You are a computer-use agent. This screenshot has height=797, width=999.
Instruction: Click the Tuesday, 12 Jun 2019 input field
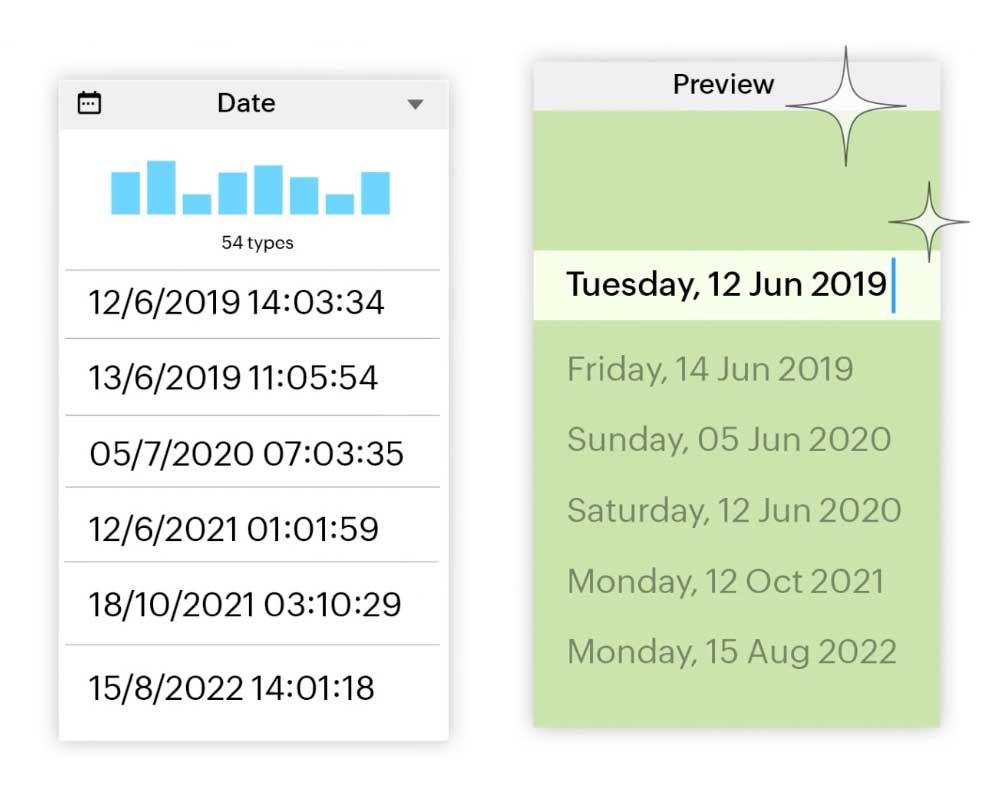727,285
